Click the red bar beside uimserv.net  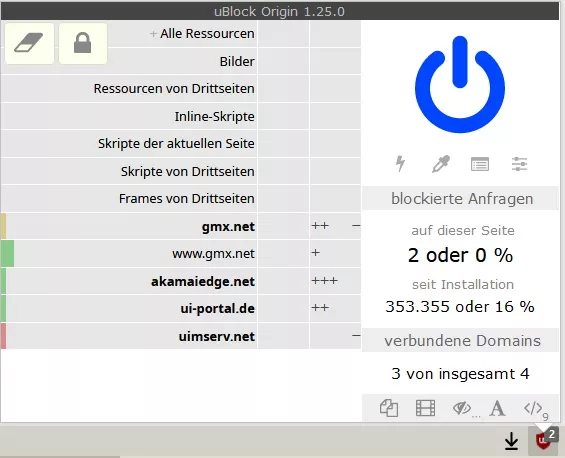[x=4, y=336]
